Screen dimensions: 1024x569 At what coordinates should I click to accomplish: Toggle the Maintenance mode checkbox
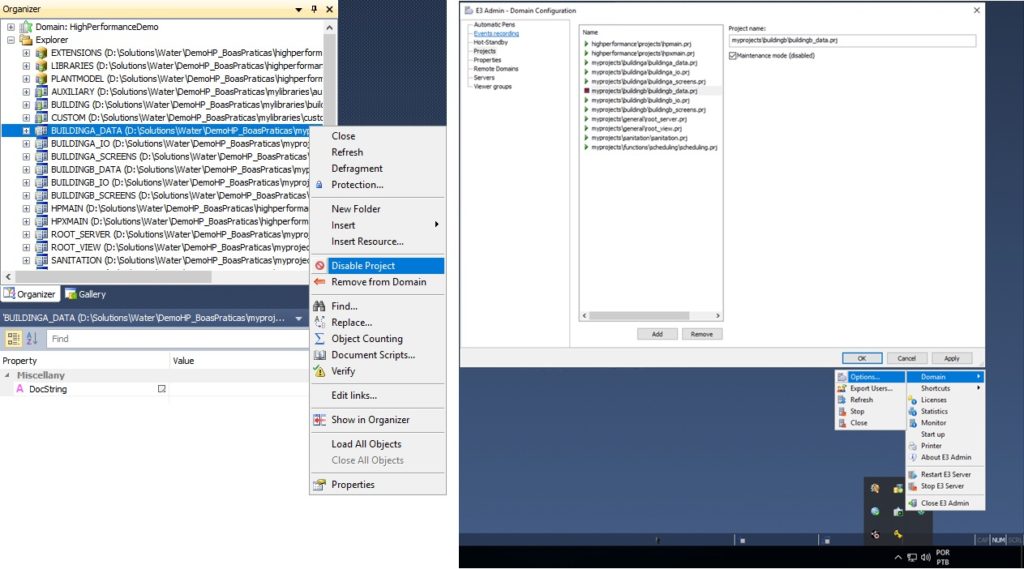(x=733, y=56)
